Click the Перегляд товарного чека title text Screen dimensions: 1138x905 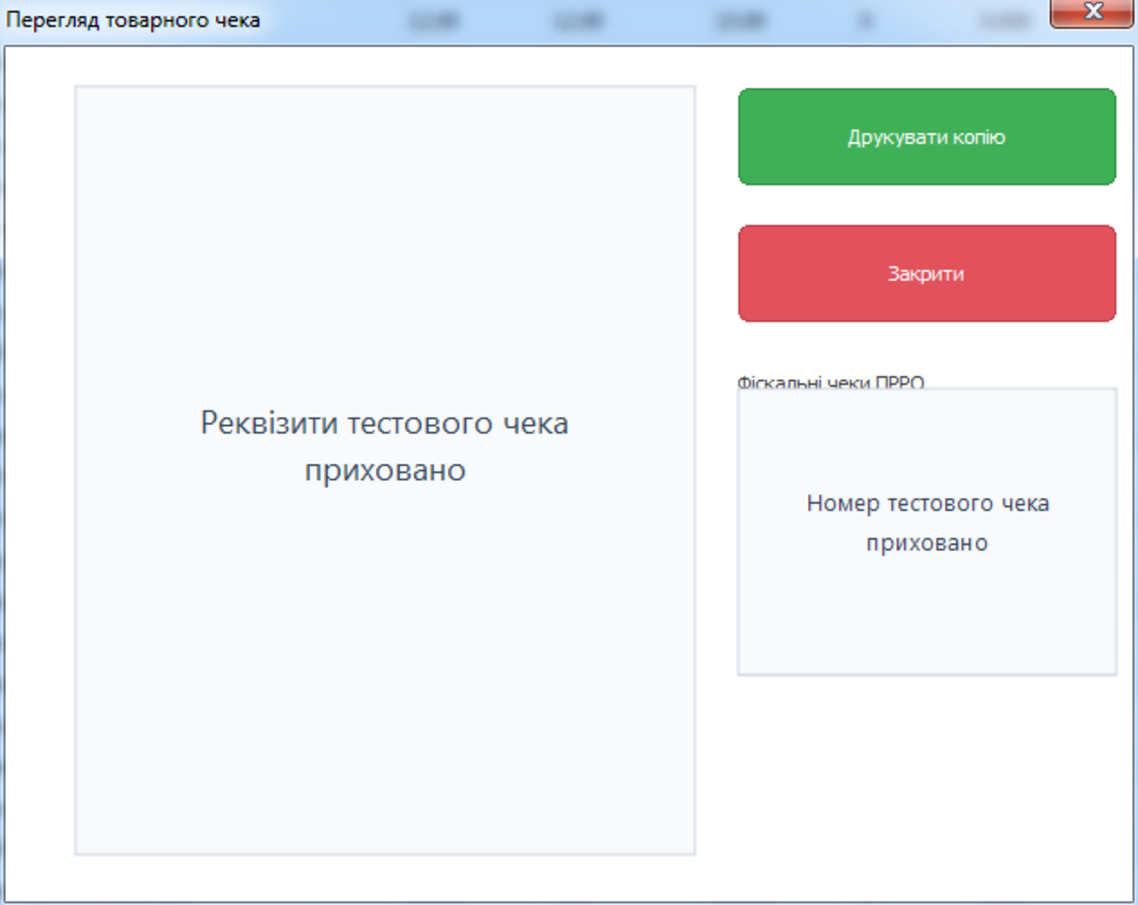point(133,20)
